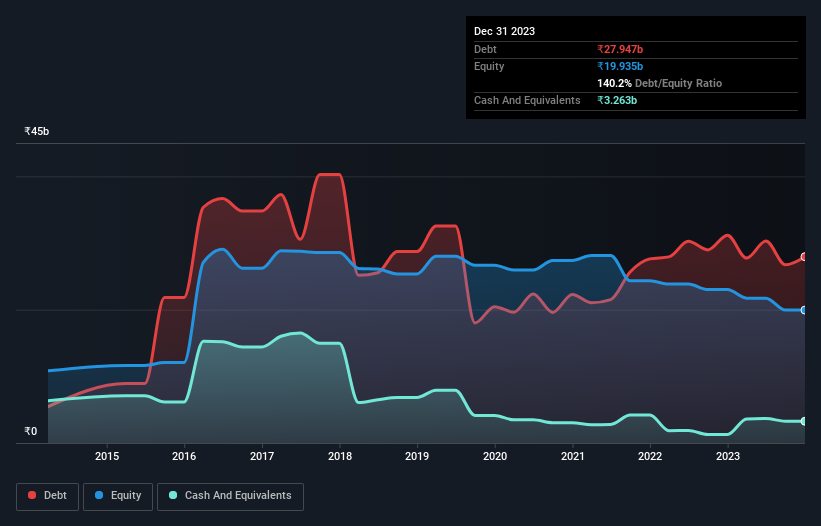This screenshot has width=821, height=526.
Task: Click the ₹27.947b debt value
Action: [x=620, y=49]
